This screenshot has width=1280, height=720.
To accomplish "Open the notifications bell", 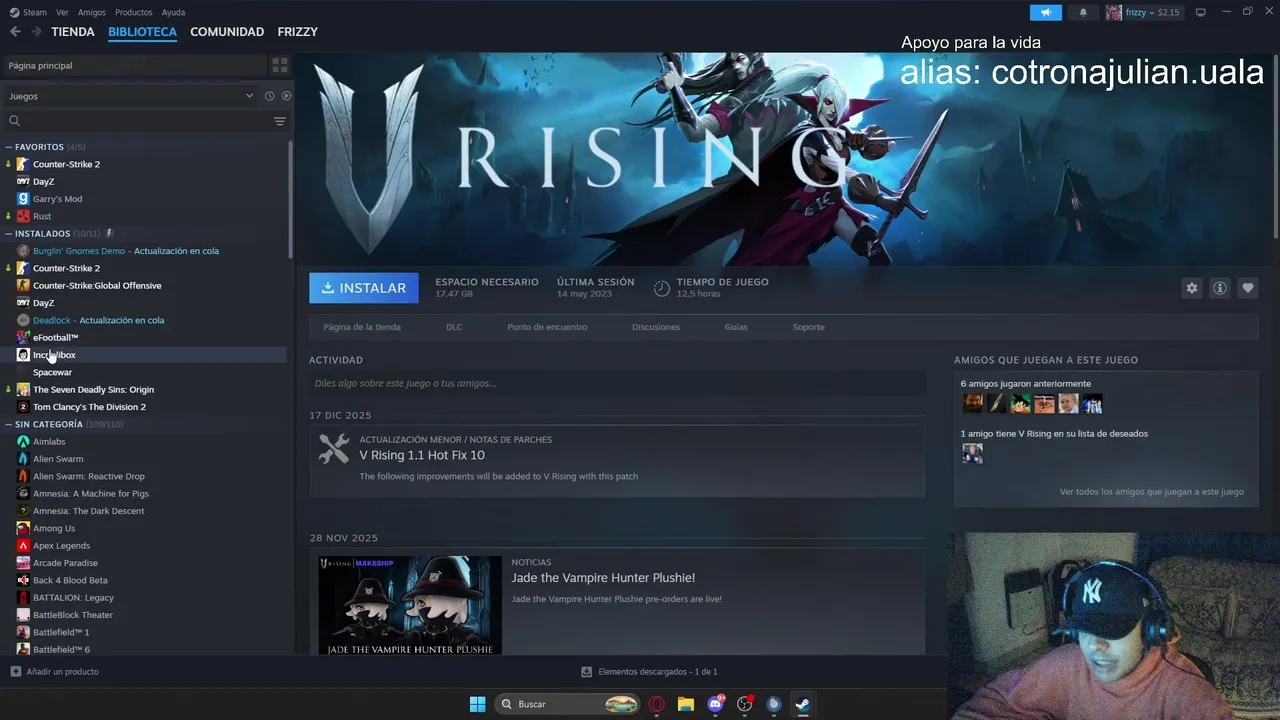I will pyautogui.click(x=1083, y=12).
